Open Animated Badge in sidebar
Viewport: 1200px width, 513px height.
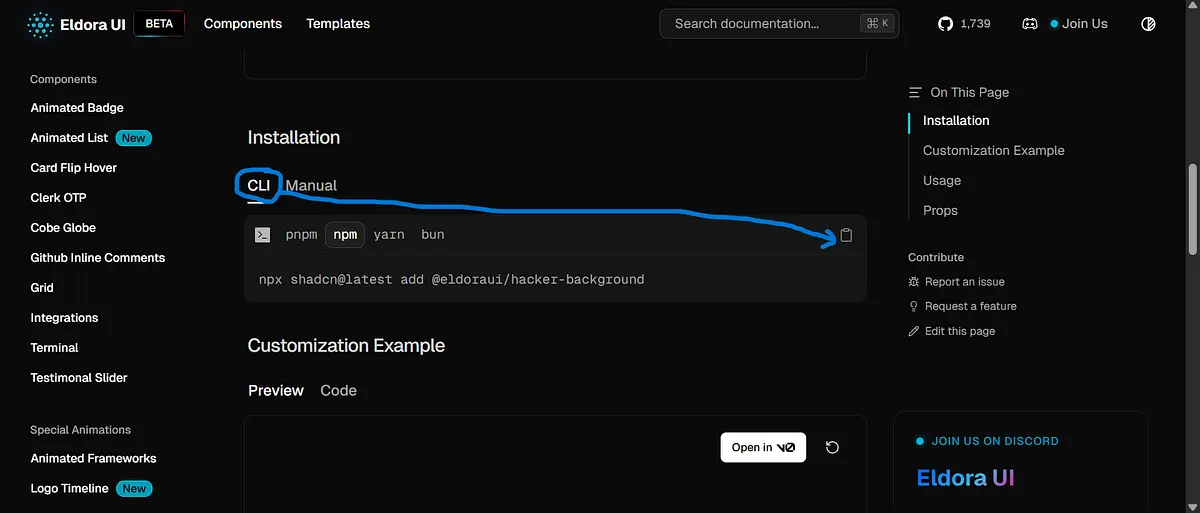pyautogui.click(x=77, y=108)
